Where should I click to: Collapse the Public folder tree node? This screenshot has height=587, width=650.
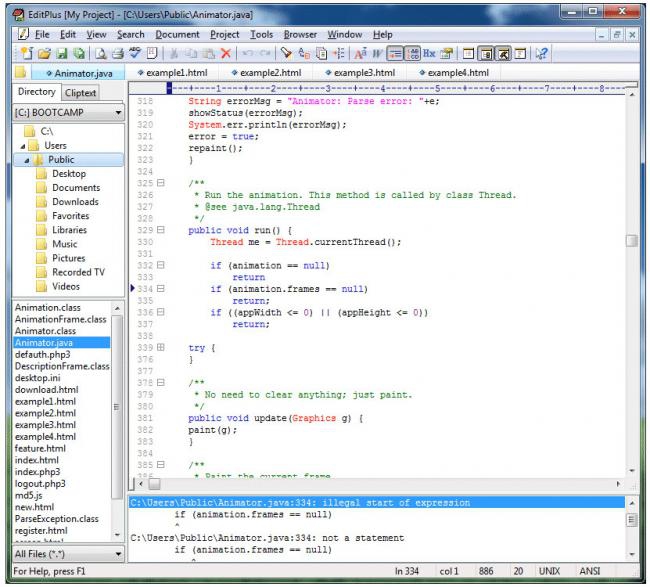coord(27,160)
